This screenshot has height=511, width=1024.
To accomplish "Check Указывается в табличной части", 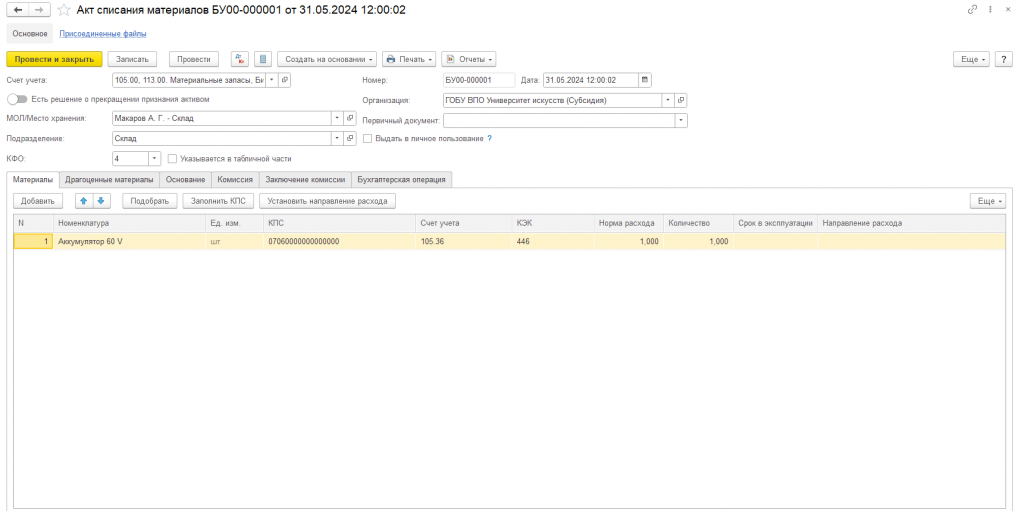I will 172,158.
